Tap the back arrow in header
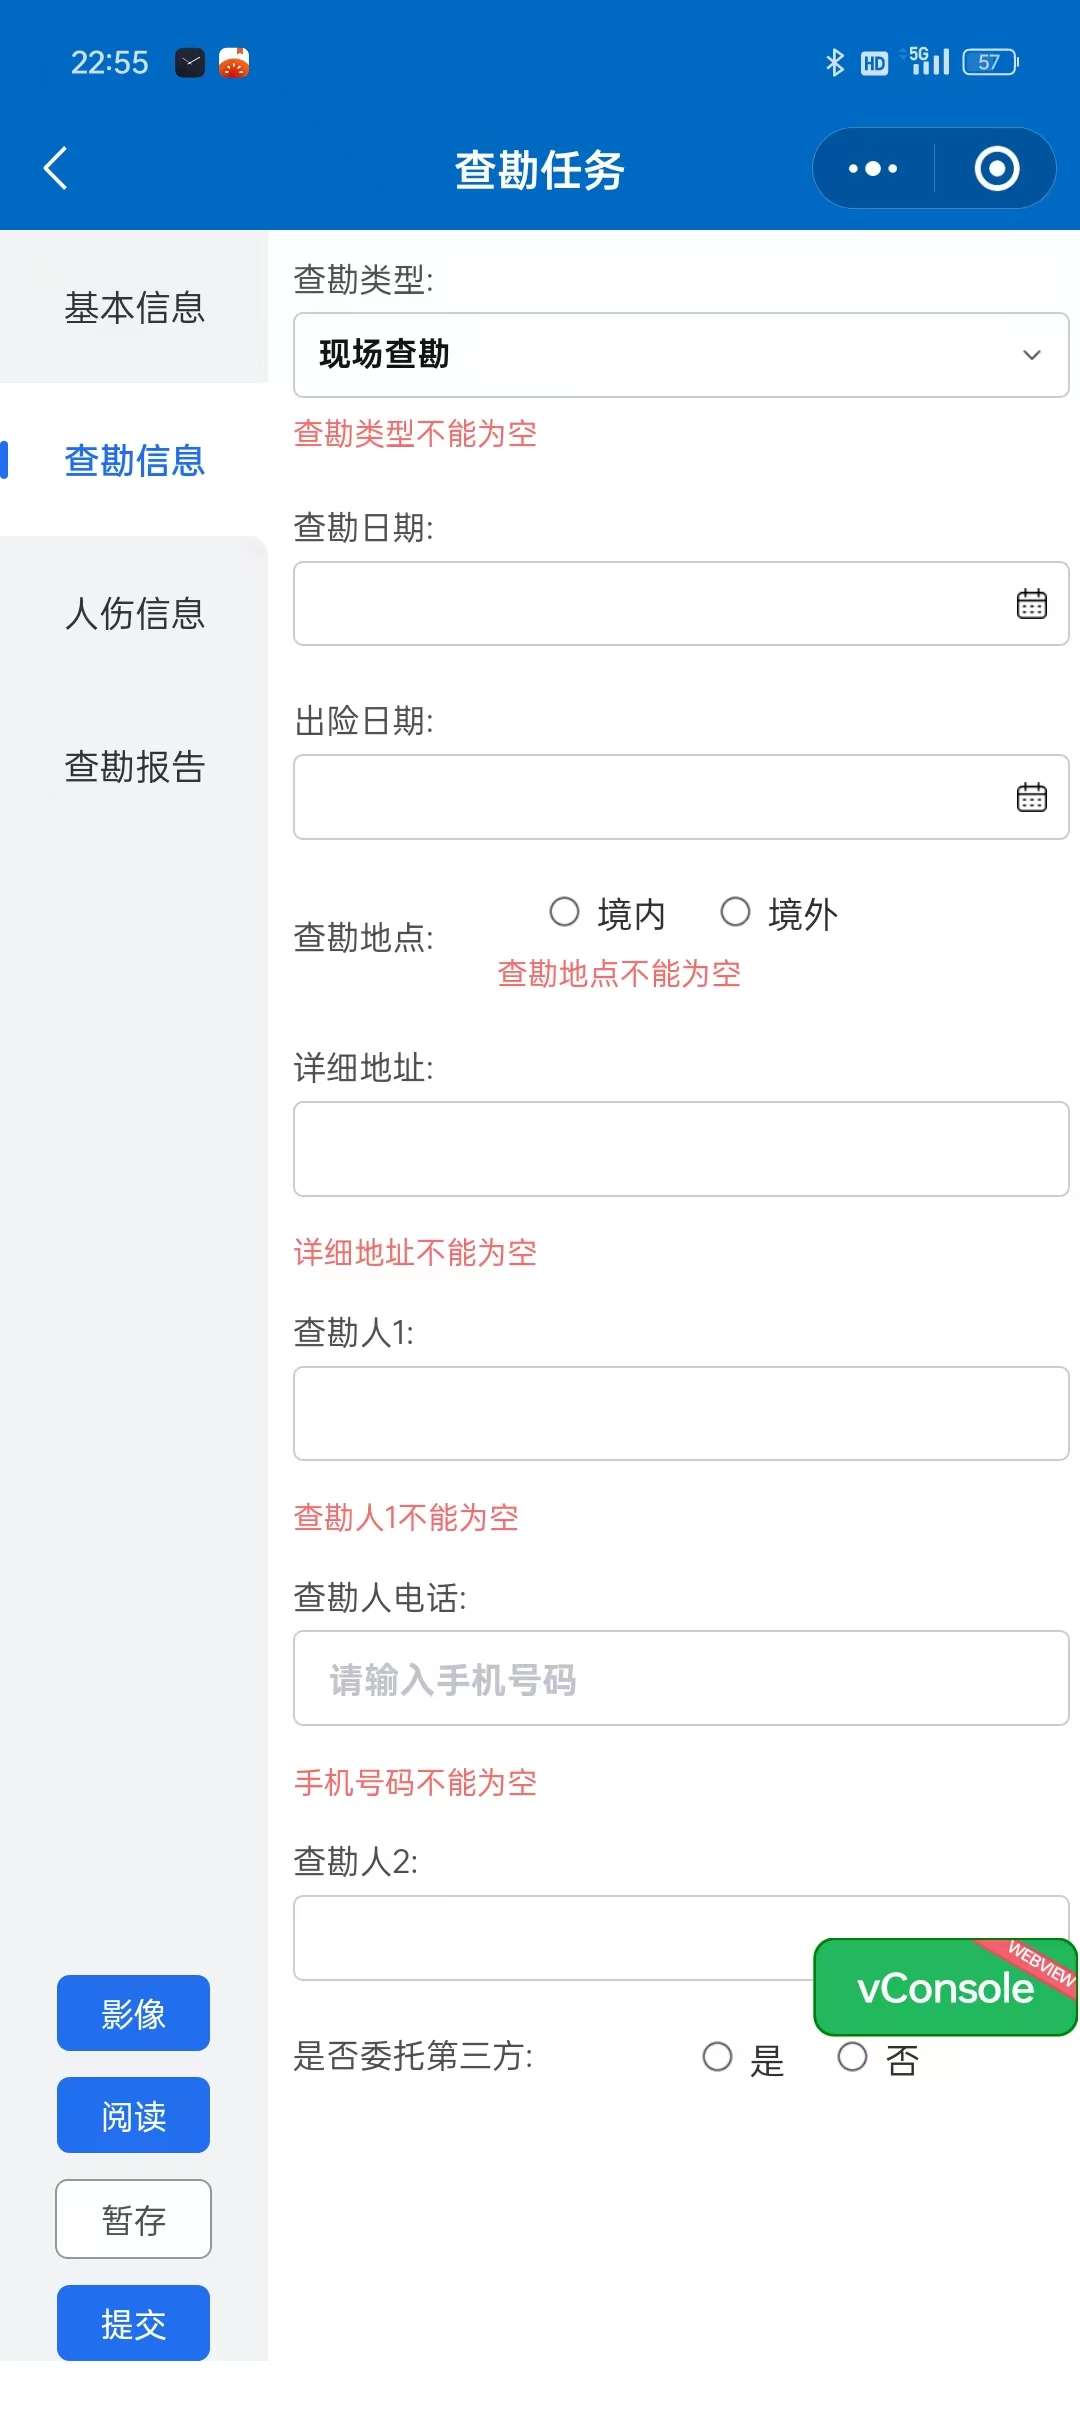This screenshot has width=1080, height=2412. (x=56, y=168)
